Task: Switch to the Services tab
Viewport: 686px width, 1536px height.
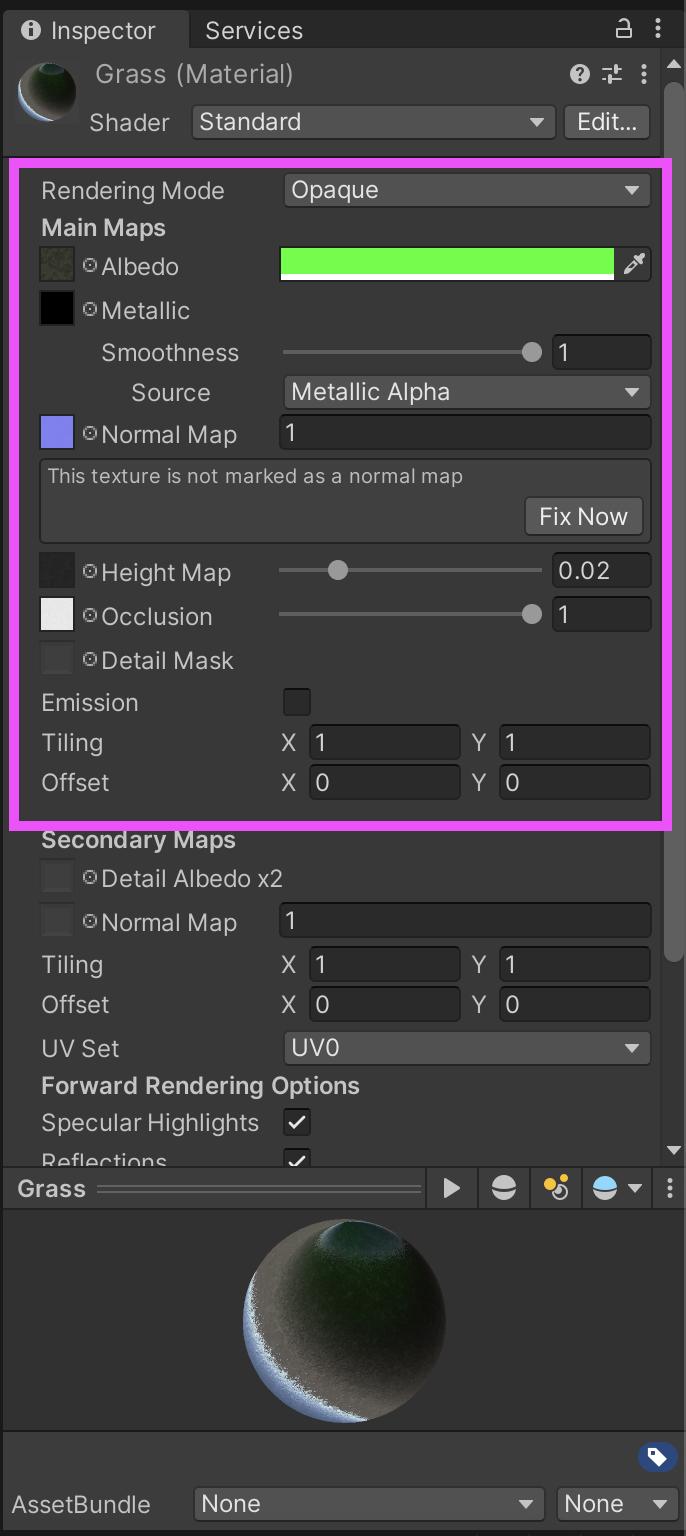Action: point(254,31)
